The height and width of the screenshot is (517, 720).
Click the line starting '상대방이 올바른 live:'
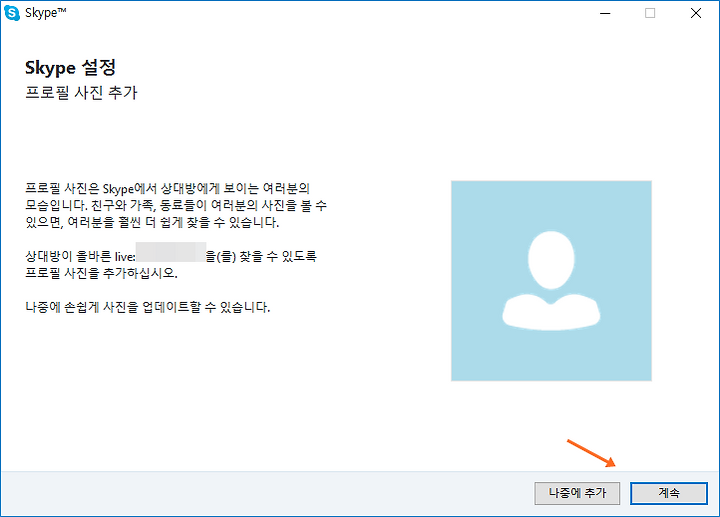pyautogui.click(x=171, y=256)
